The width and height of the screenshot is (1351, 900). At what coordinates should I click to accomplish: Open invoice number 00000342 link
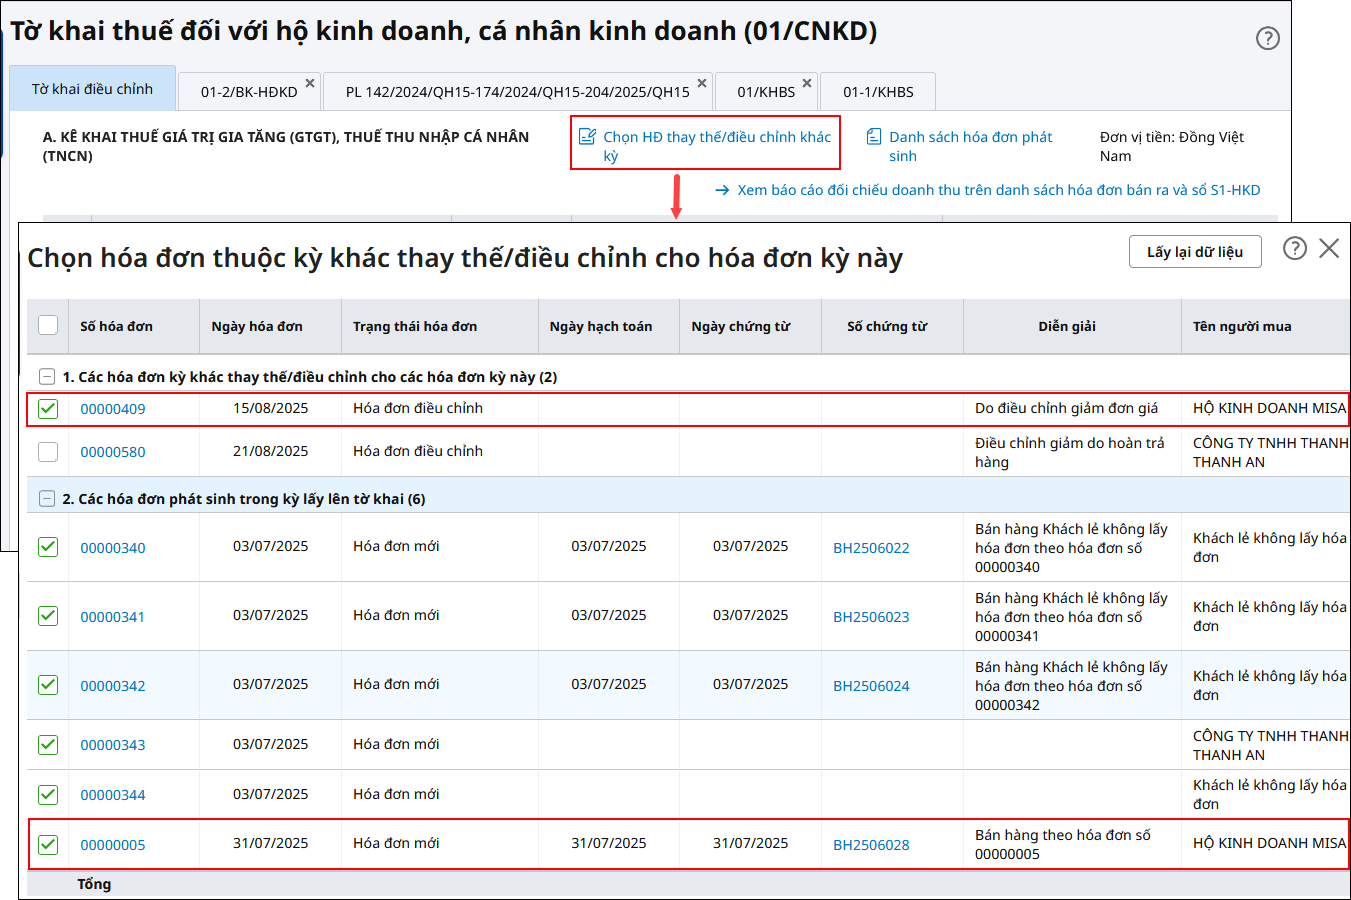[113, 686]
